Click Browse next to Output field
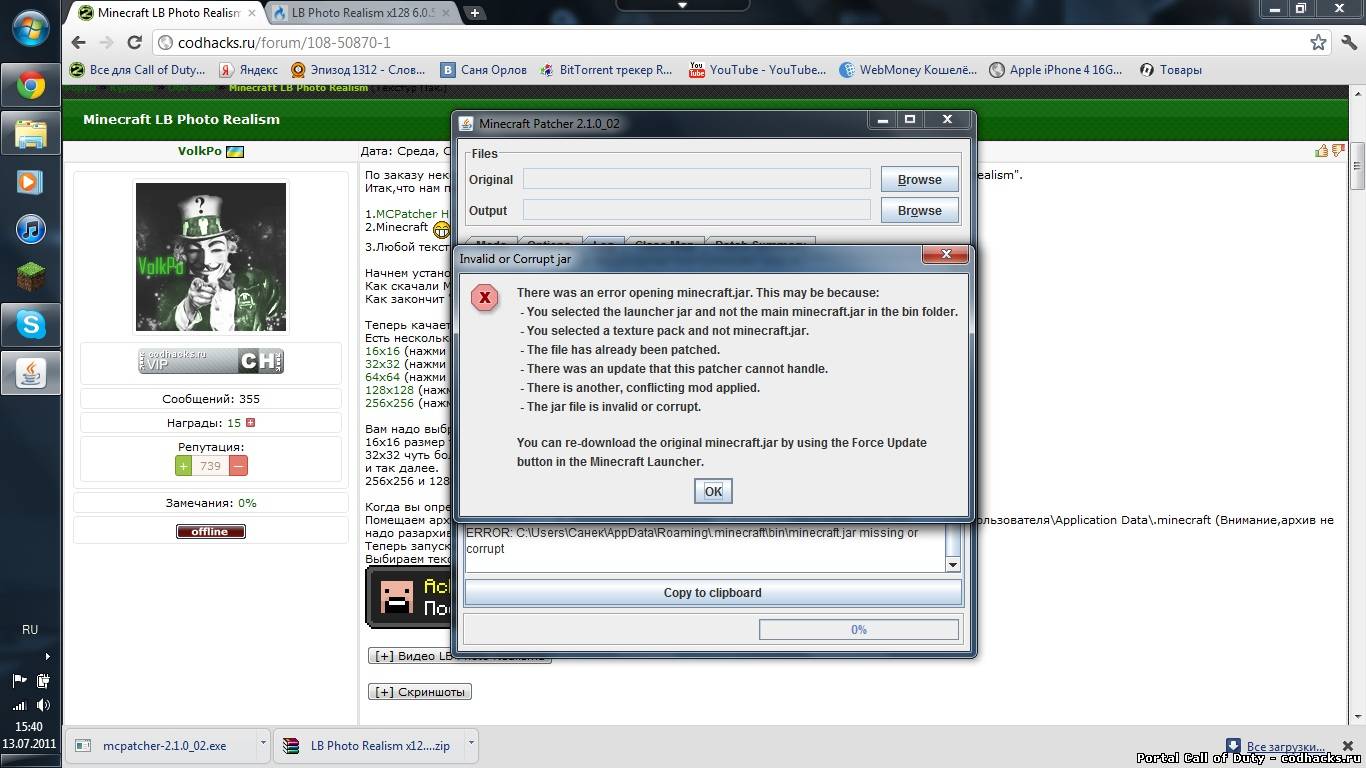Screen dimensions: 1366x768 tap(919, 210)
